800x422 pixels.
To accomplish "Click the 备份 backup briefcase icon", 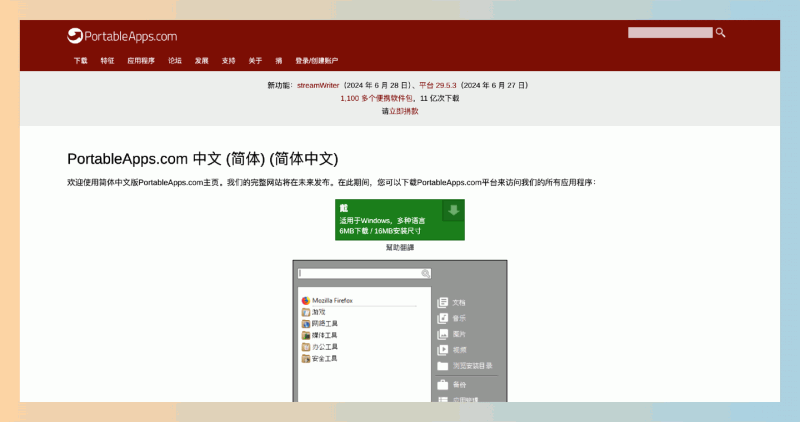I will click(x=442, y=385).
